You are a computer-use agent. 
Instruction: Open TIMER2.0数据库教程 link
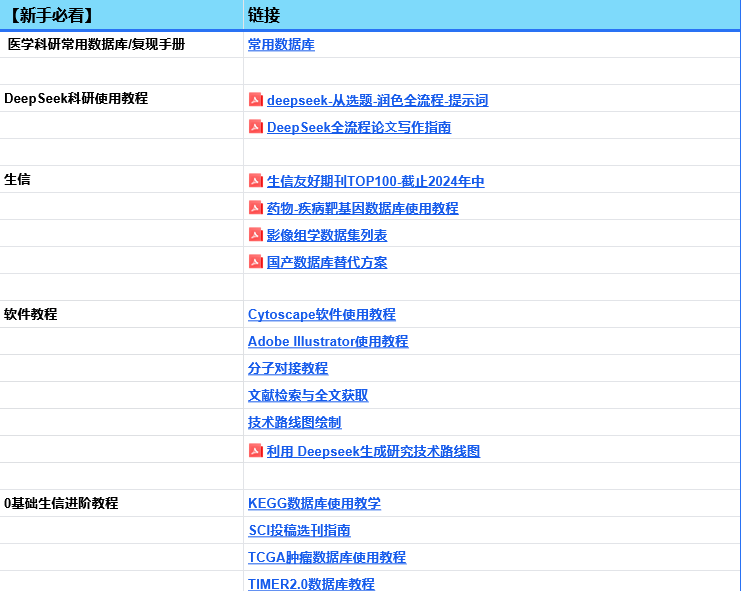tap(311, 584)
